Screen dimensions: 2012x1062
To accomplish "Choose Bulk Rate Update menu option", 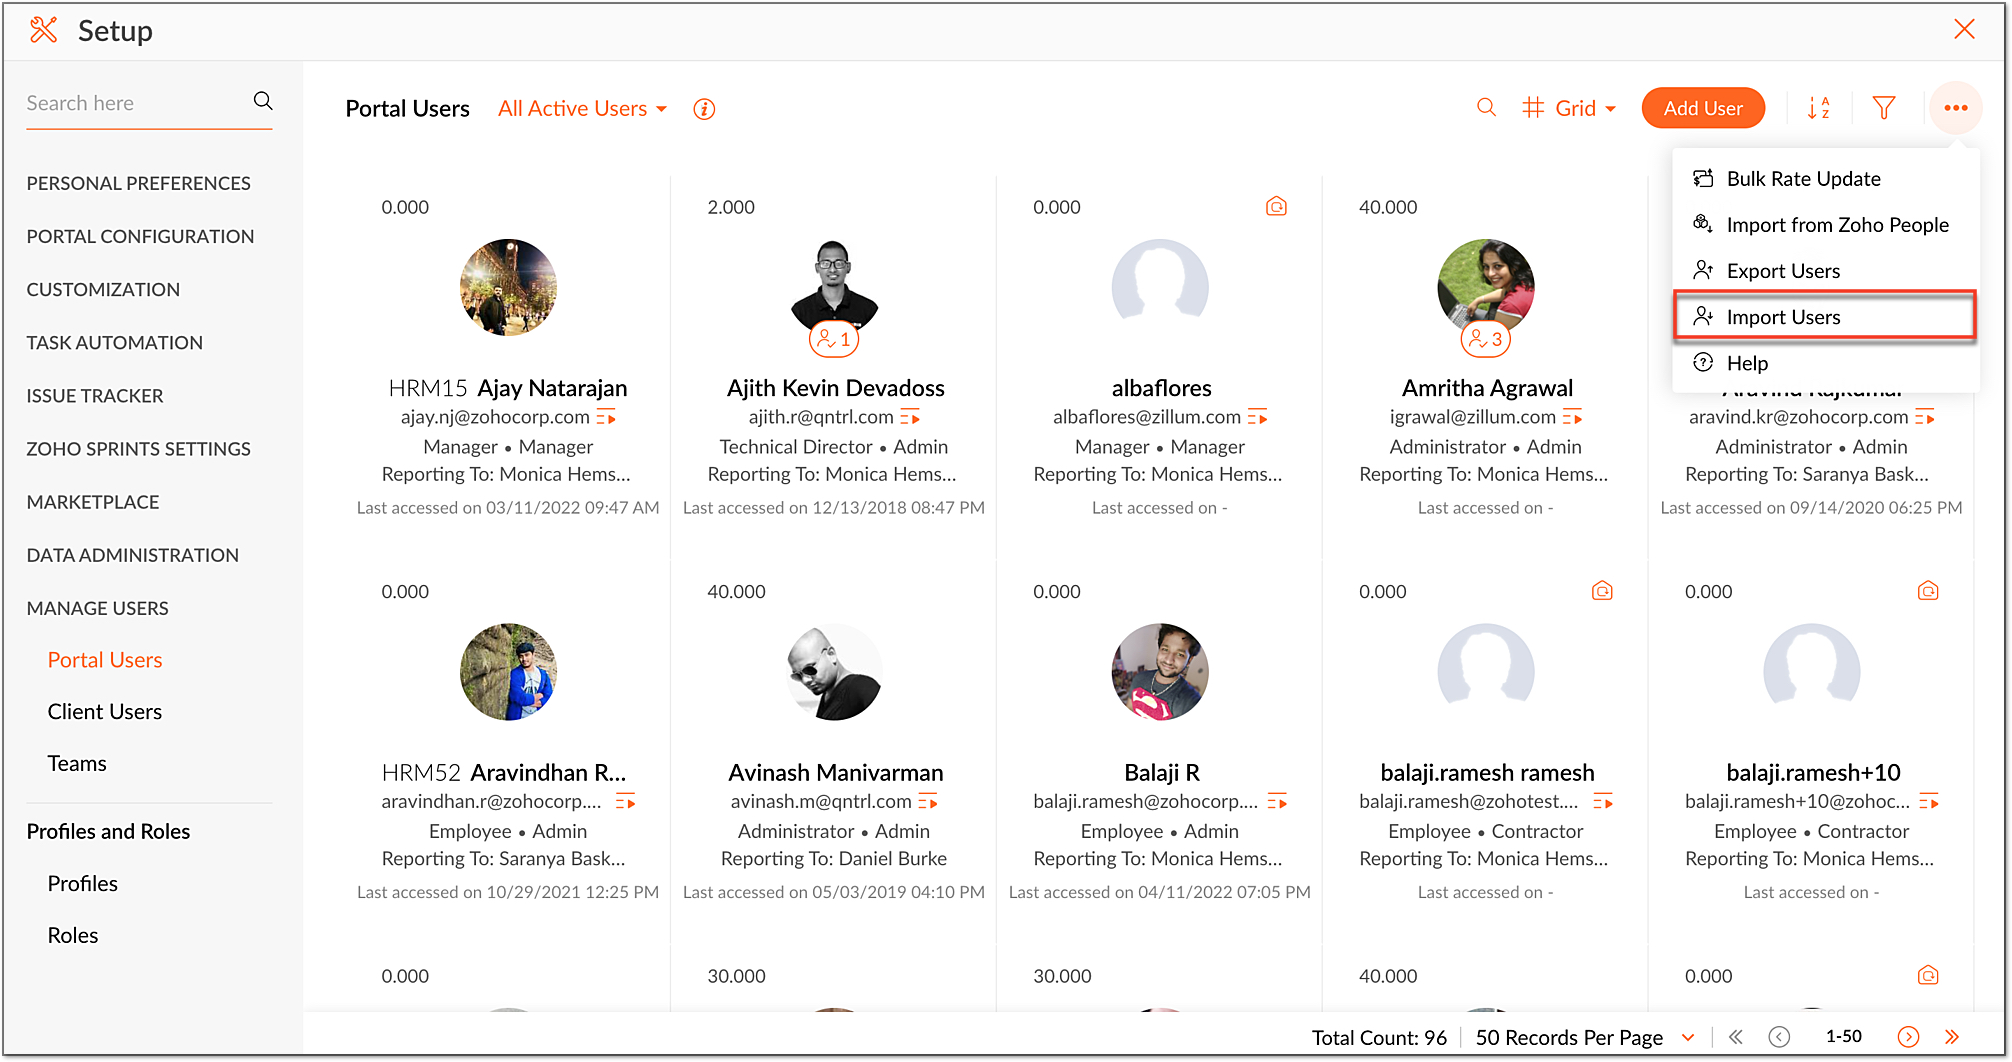I will [x=1802, y=179].
